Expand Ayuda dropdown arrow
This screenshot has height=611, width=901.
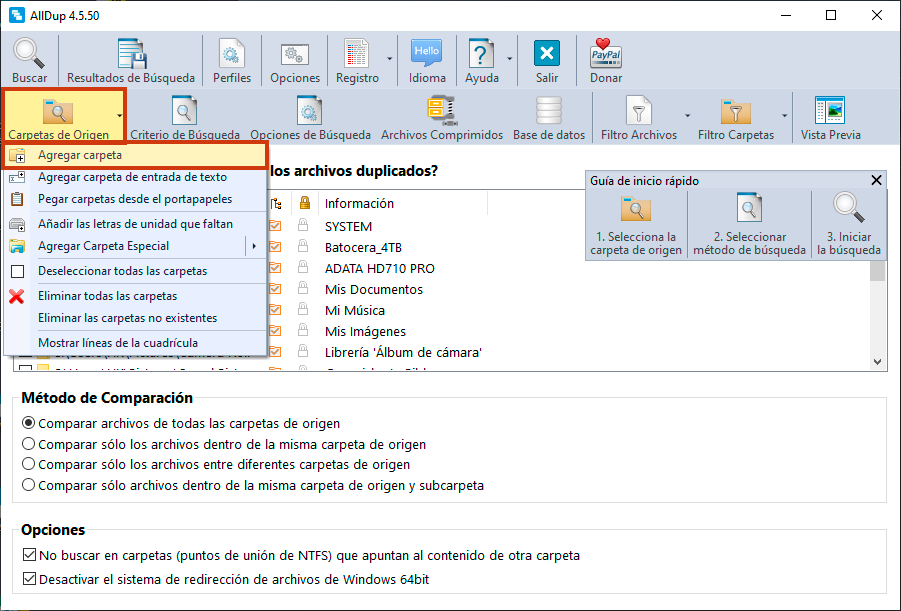[x=509, y=59]
